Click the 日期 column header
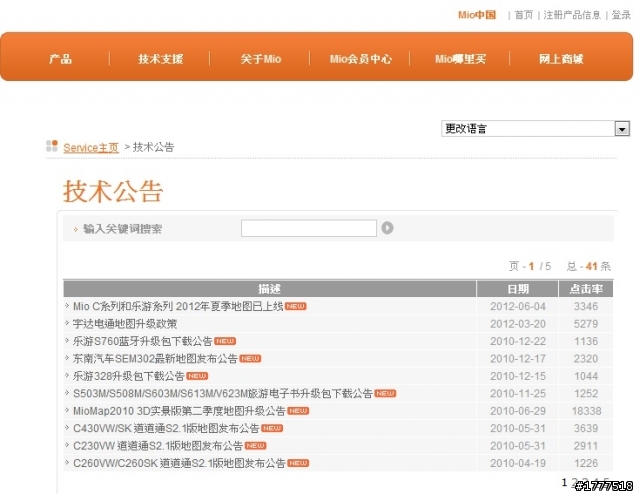640x494 pixels. (x=518, y=289)
